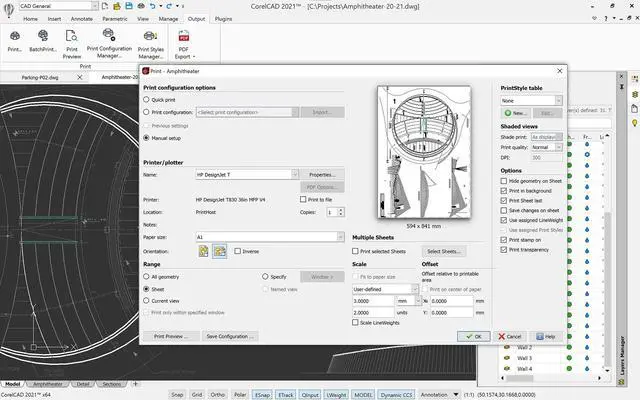Image resolution: width=640 pixels, height=400 pixels.
Task: Open the User-defined scale dropdown
Action: click(415, 289)
